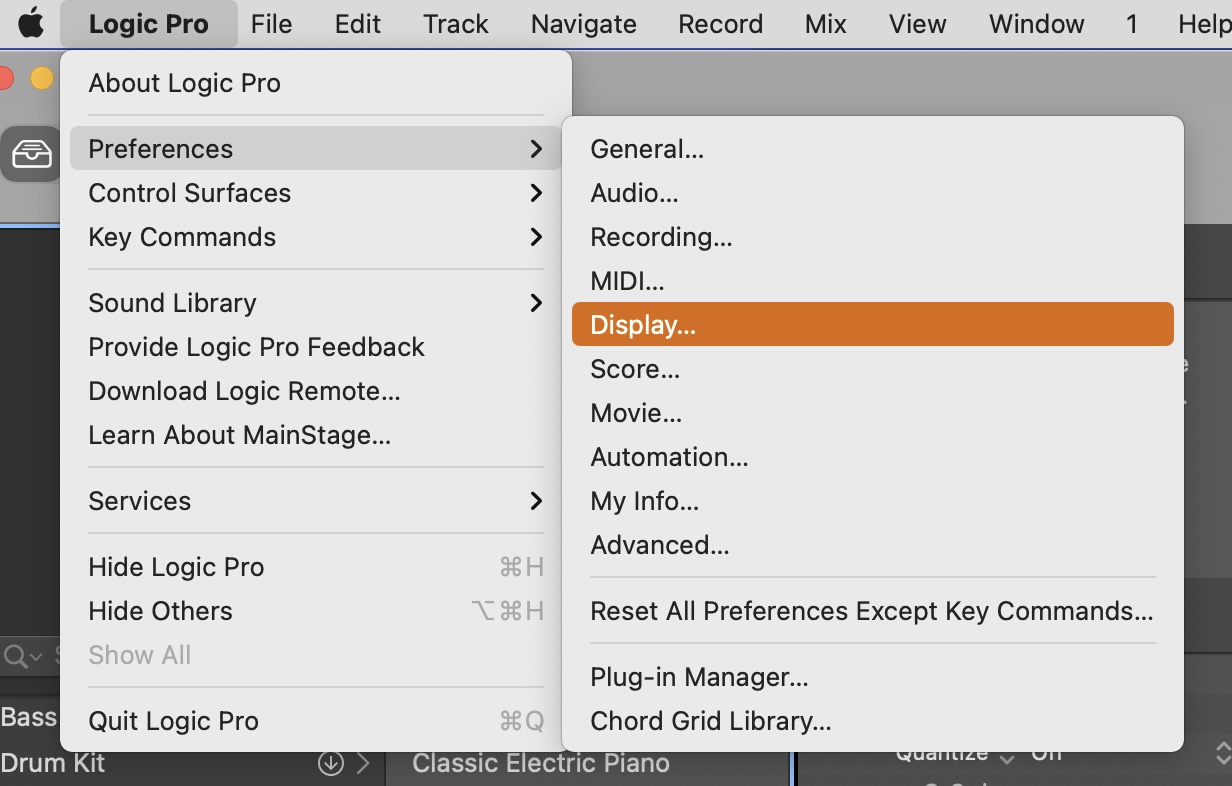This screenshot has height=786, width=1232.
Task: Open Audio preferences
Action: tap(872, 193)
